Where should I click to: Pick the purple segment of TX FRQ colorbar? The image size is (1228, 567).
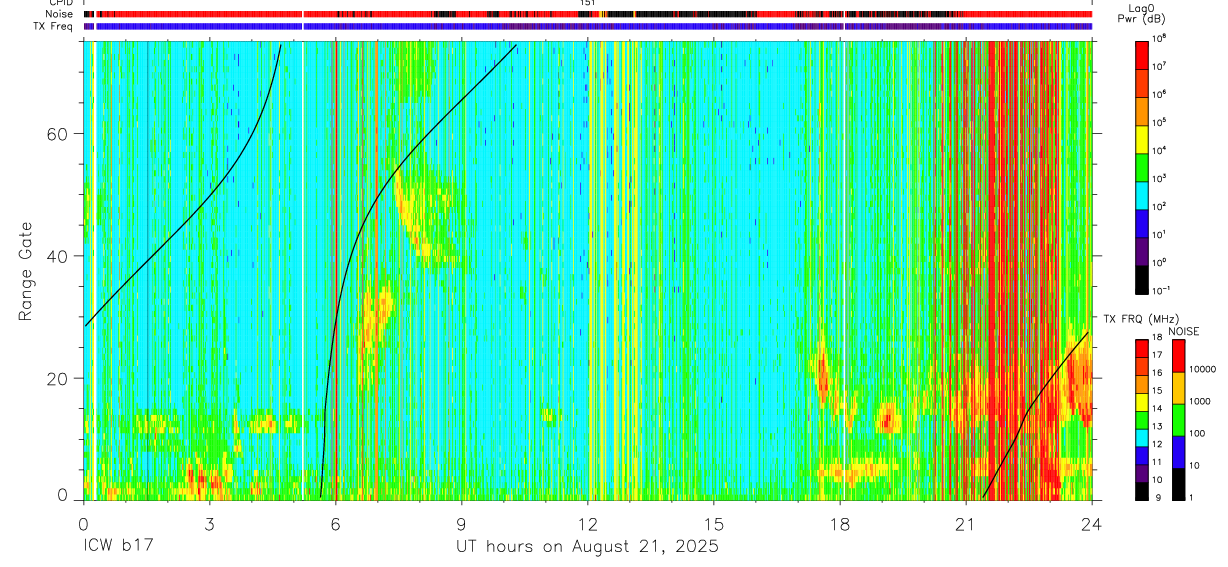coord(1140,472)
